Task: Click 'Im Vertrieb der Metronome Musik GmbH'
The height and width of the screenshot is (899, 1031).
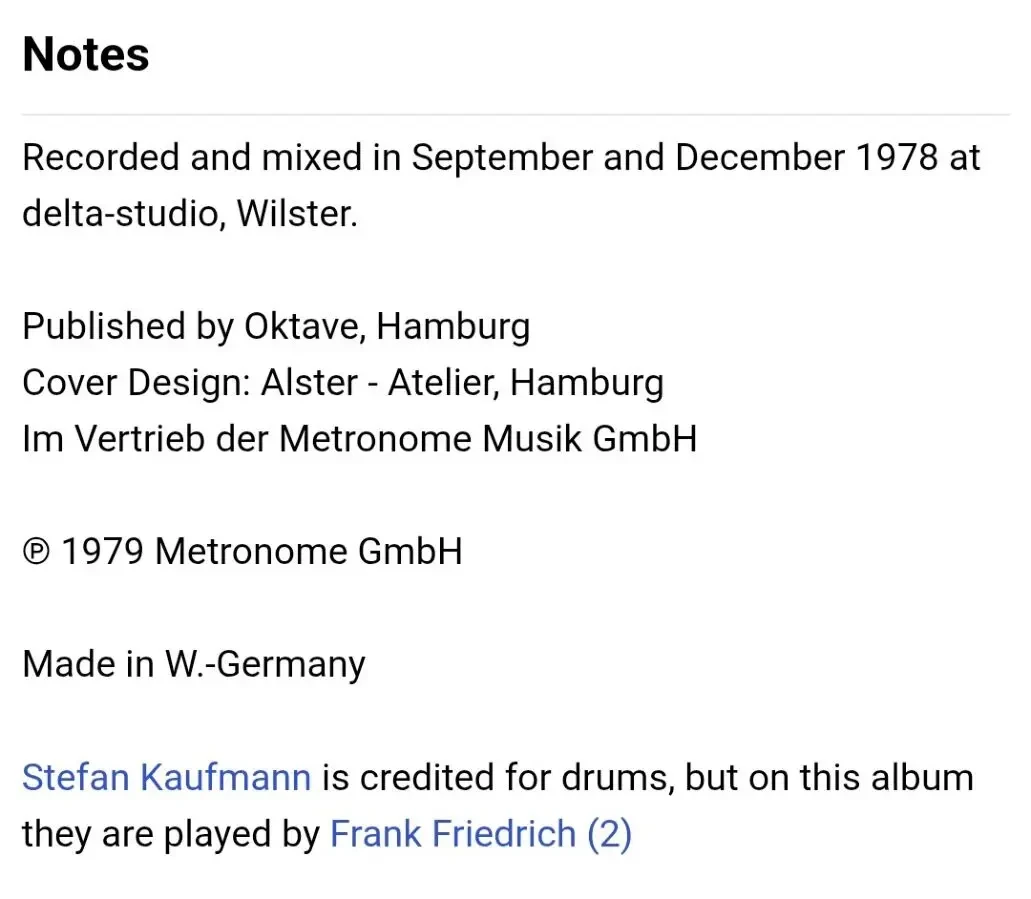Action: coord(360,439)
